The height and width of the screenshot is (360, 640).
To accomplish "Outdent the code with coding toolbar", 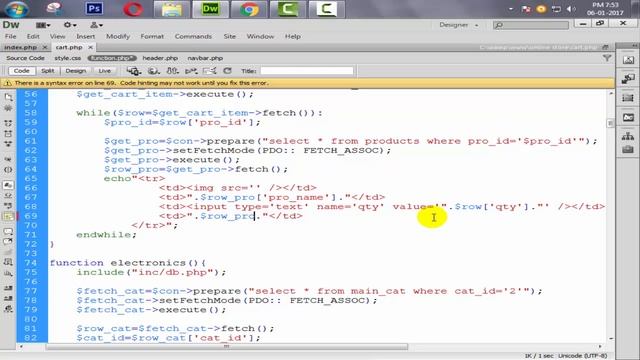I will tap(8, 298).
